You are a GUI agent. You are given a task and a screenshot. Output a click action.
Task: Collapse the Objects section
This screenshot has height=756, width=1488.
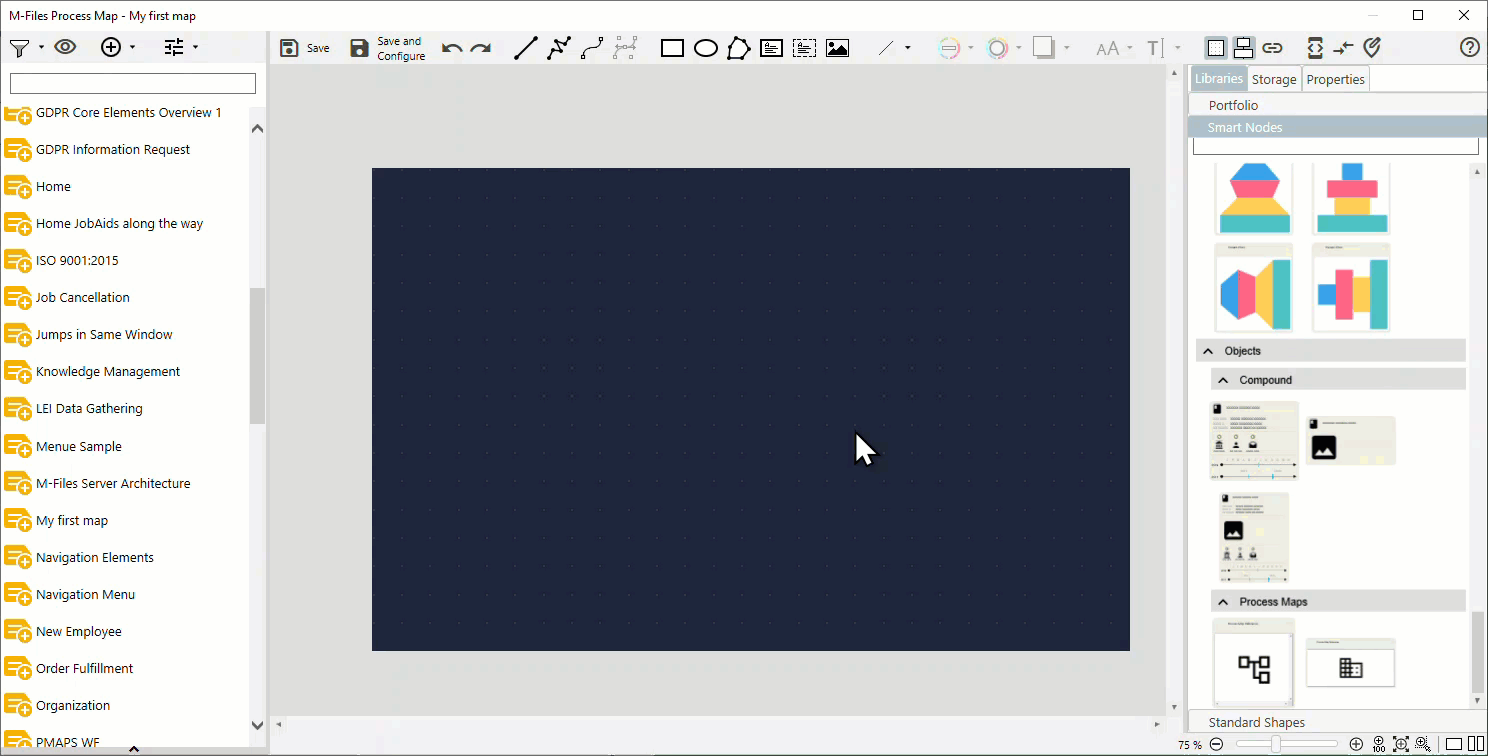[1208, 351]
